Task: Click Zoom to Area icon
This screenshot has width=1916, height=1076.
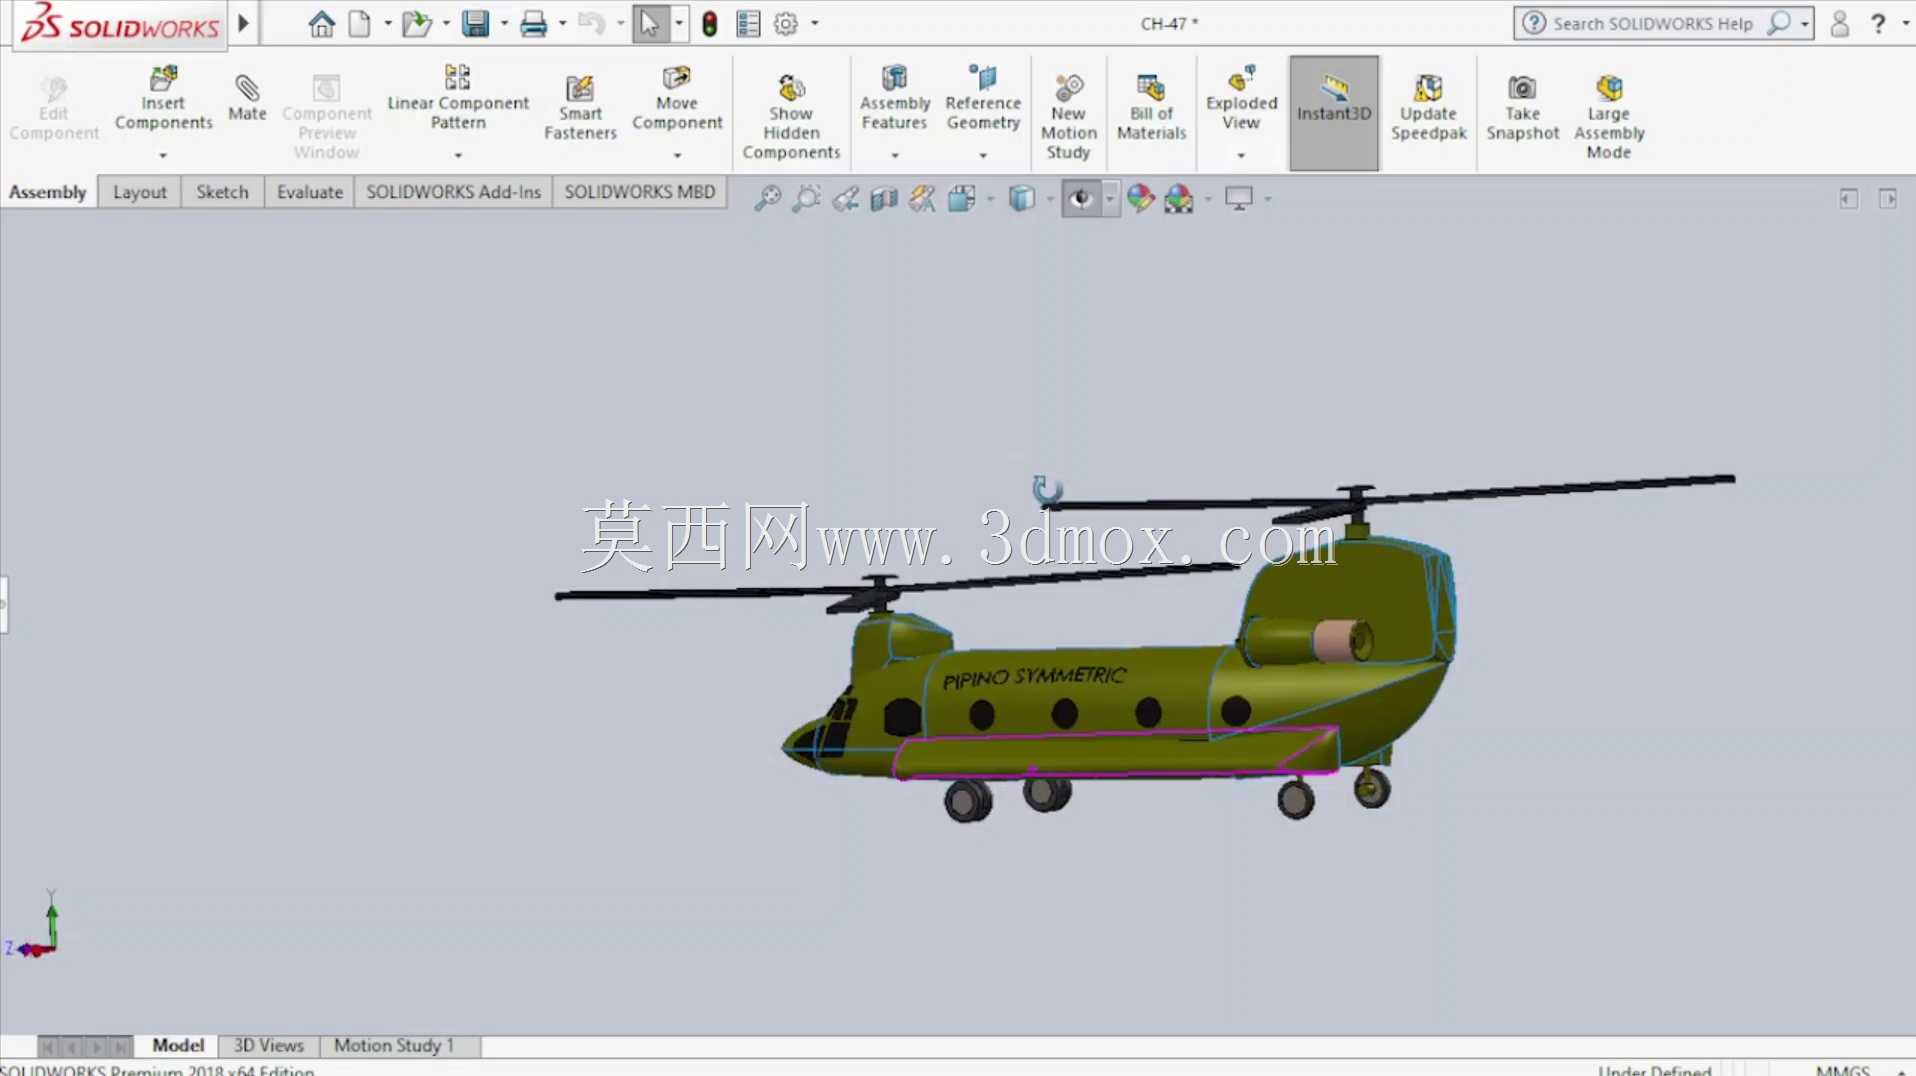Action: pos(806,198)
